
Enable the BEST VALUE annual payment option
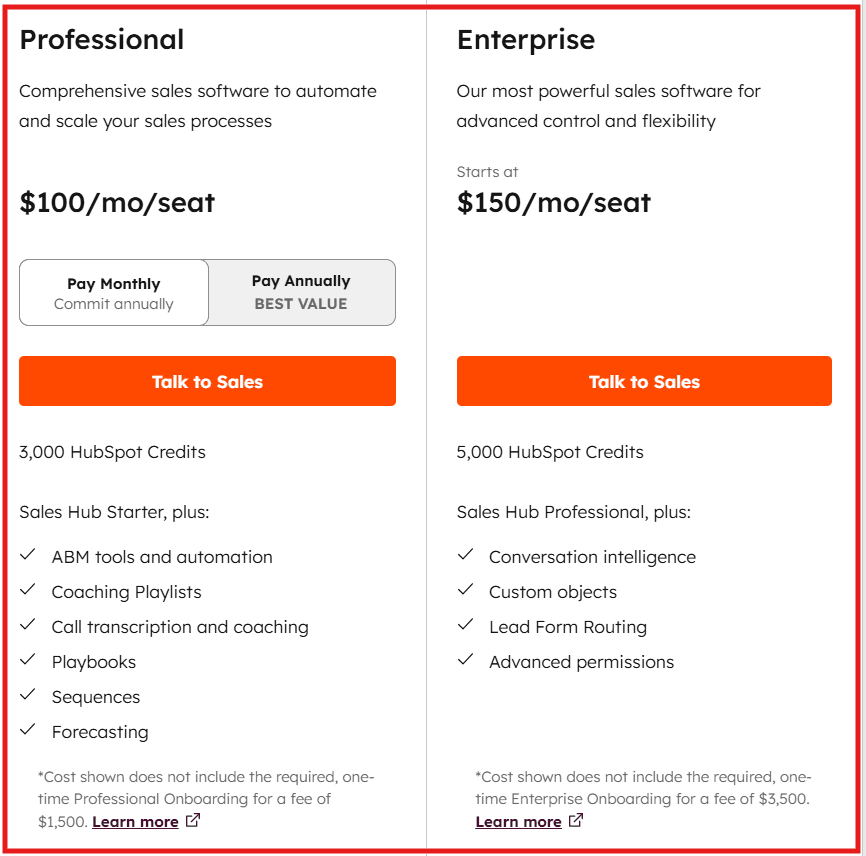pyautogui.click(x=301, y=291)
